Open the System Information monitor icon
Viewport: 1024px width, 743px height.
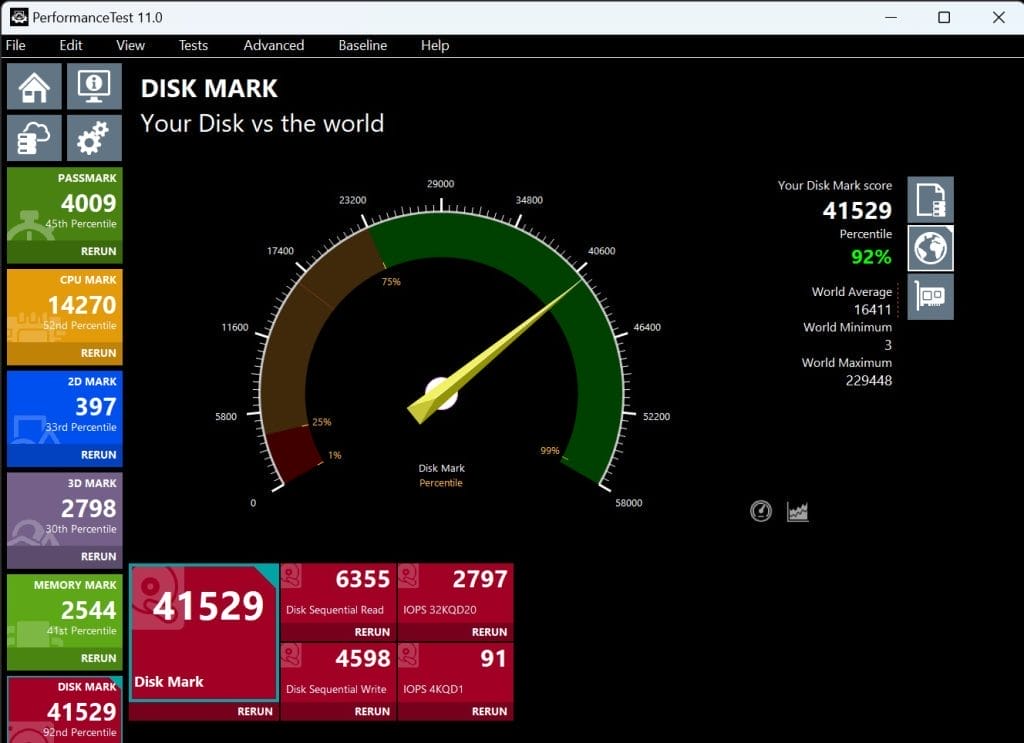[94, 86]
